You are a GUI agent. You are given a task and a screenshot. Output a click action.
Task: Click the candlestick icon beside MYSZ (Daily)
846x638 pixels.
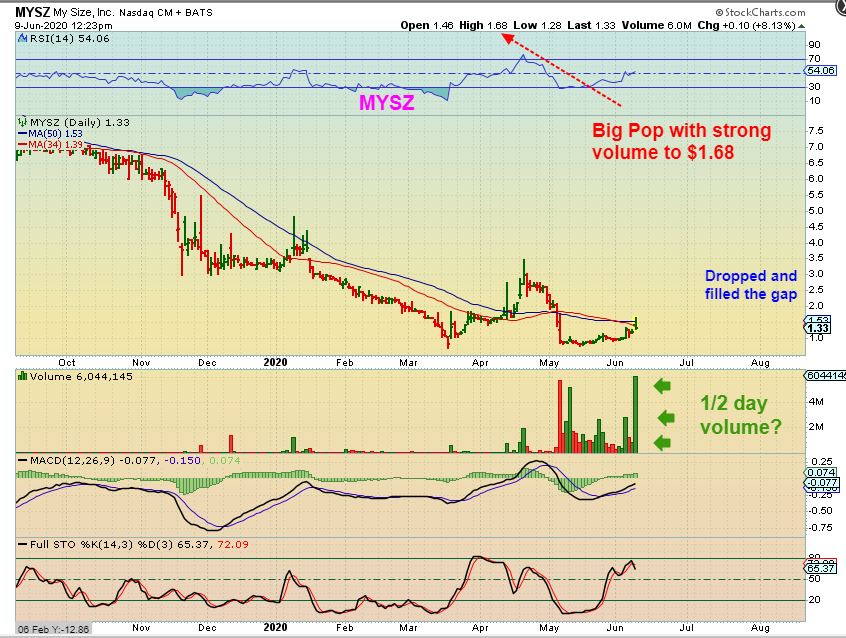[x=23, y=122]
